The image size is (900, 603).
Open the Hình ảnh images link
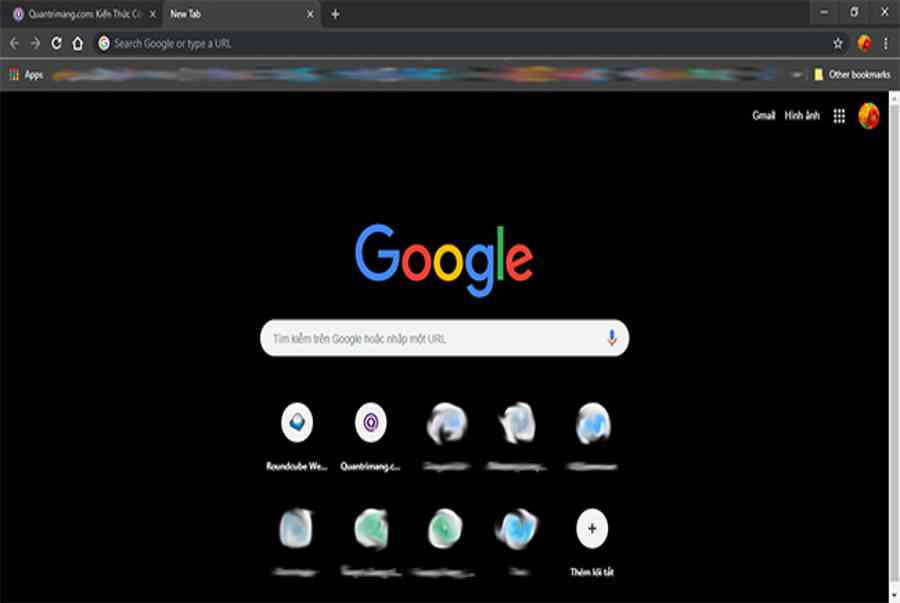(x=802, y=116)
